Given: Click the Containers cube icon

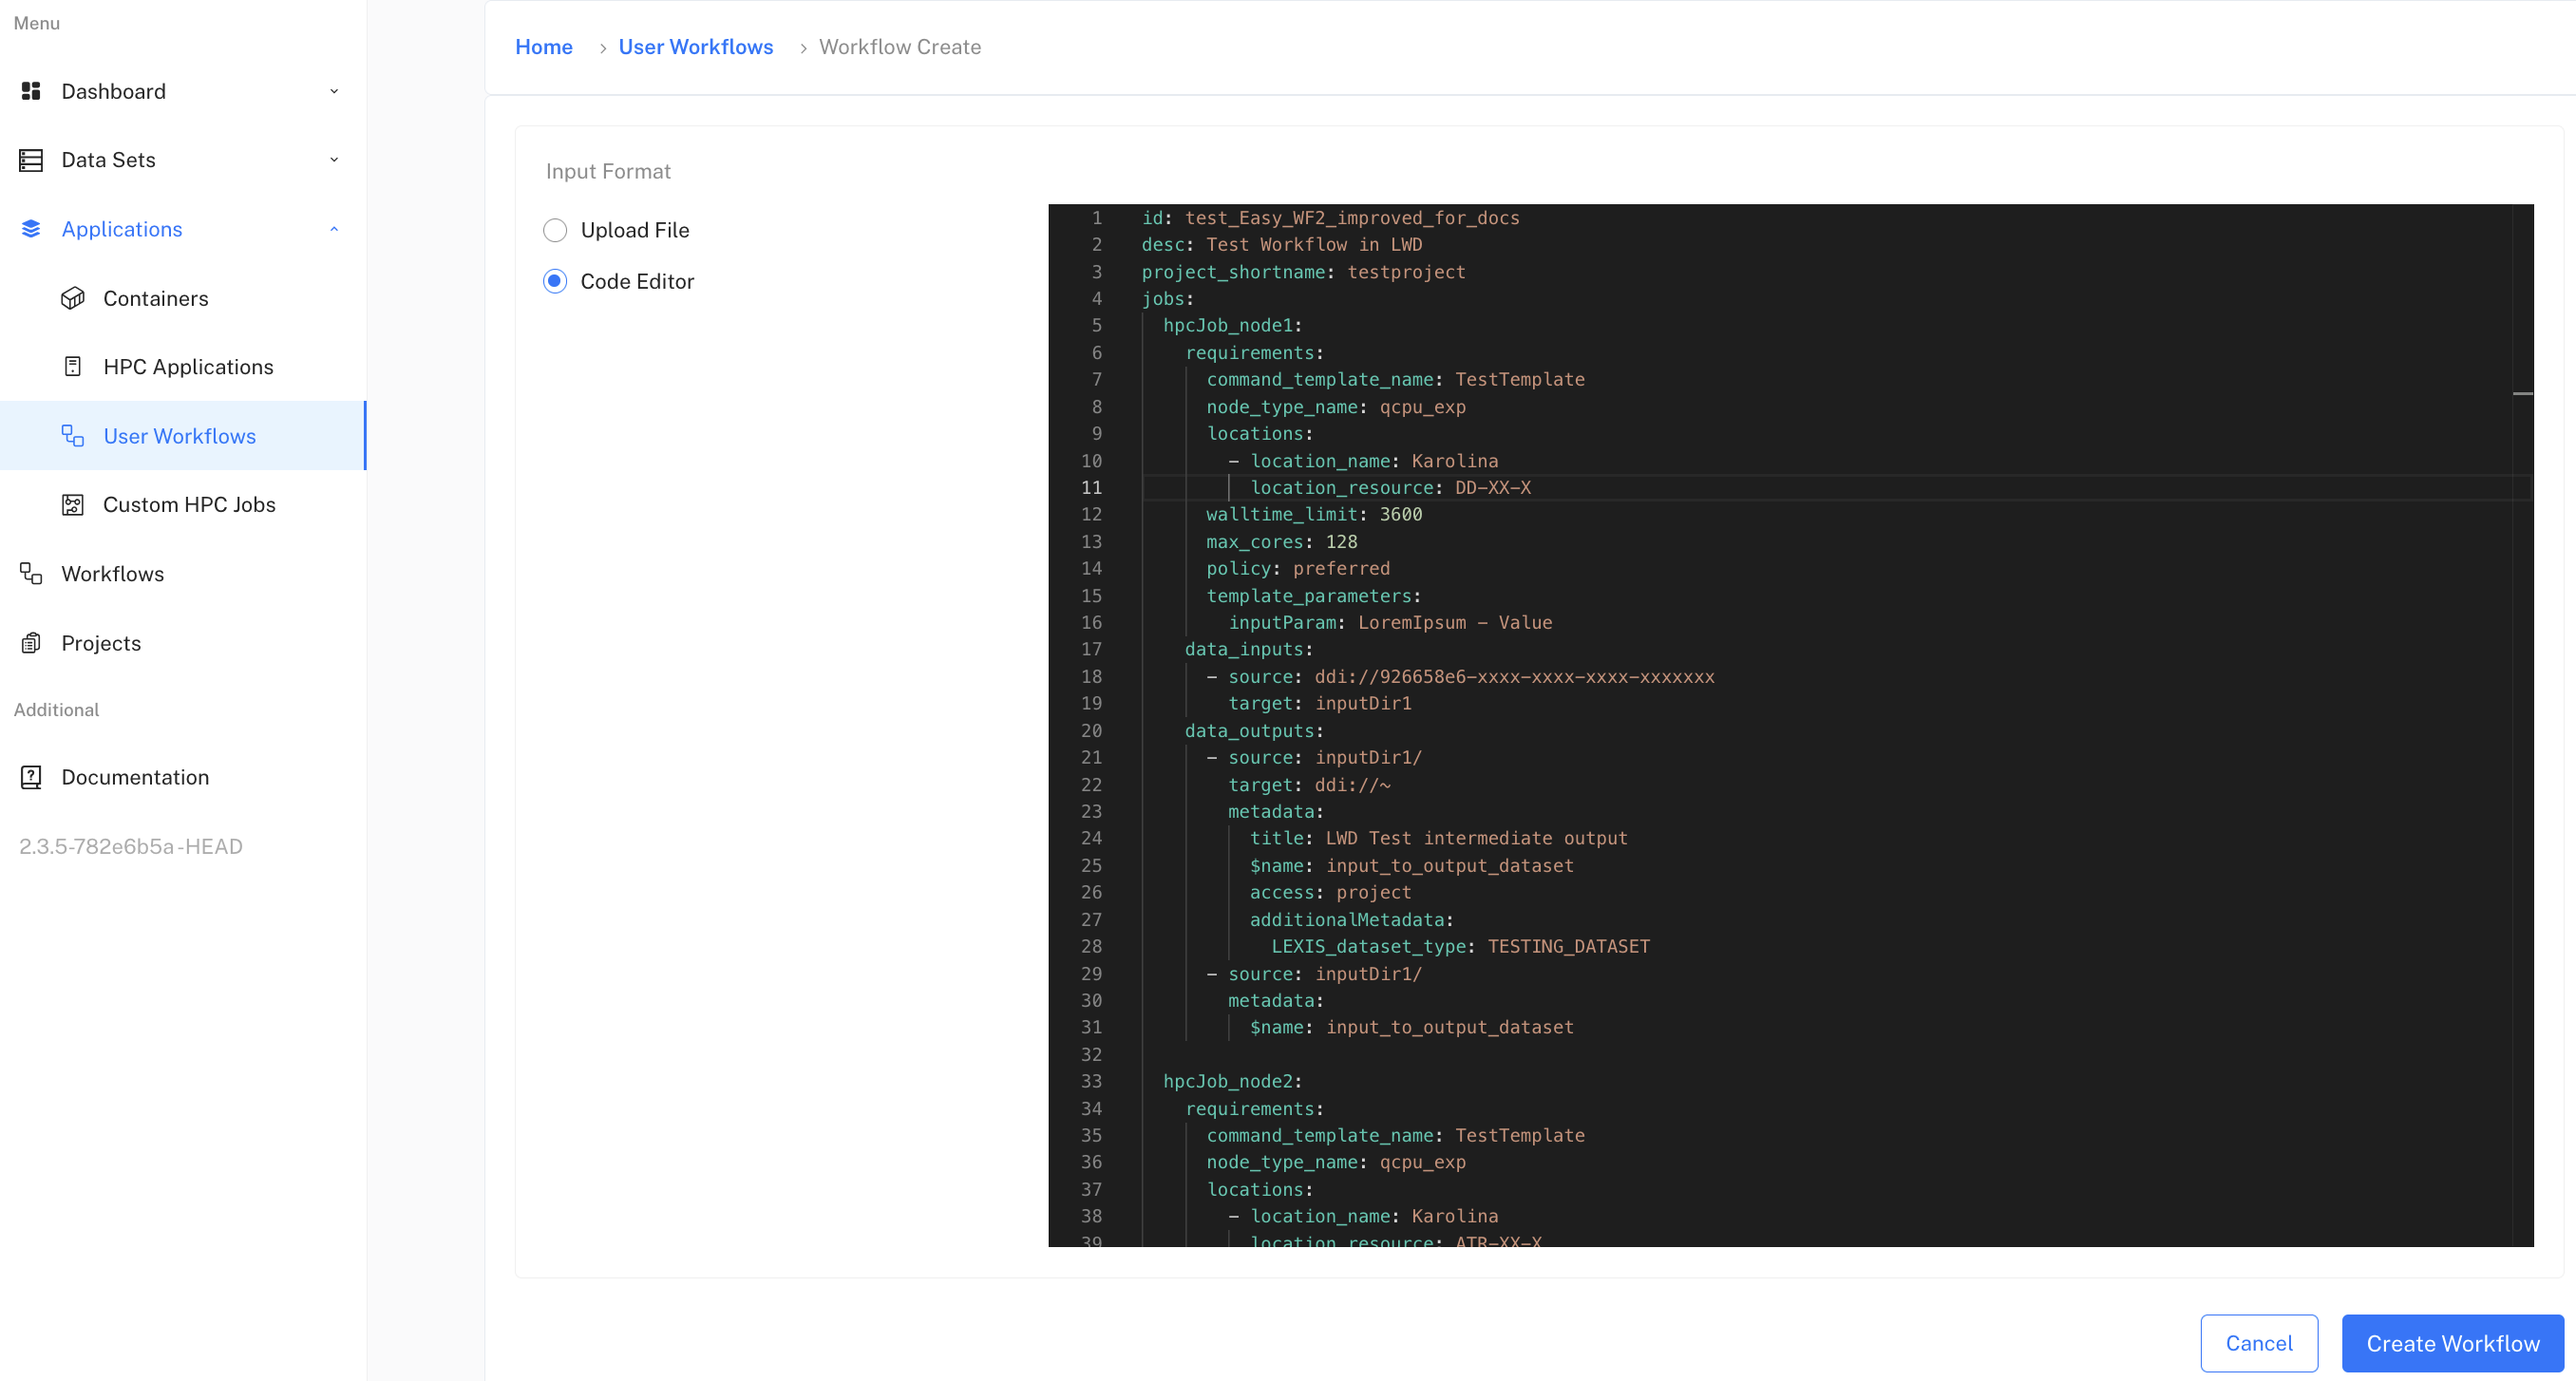Looking at the screenshot, I should (73, 298).
